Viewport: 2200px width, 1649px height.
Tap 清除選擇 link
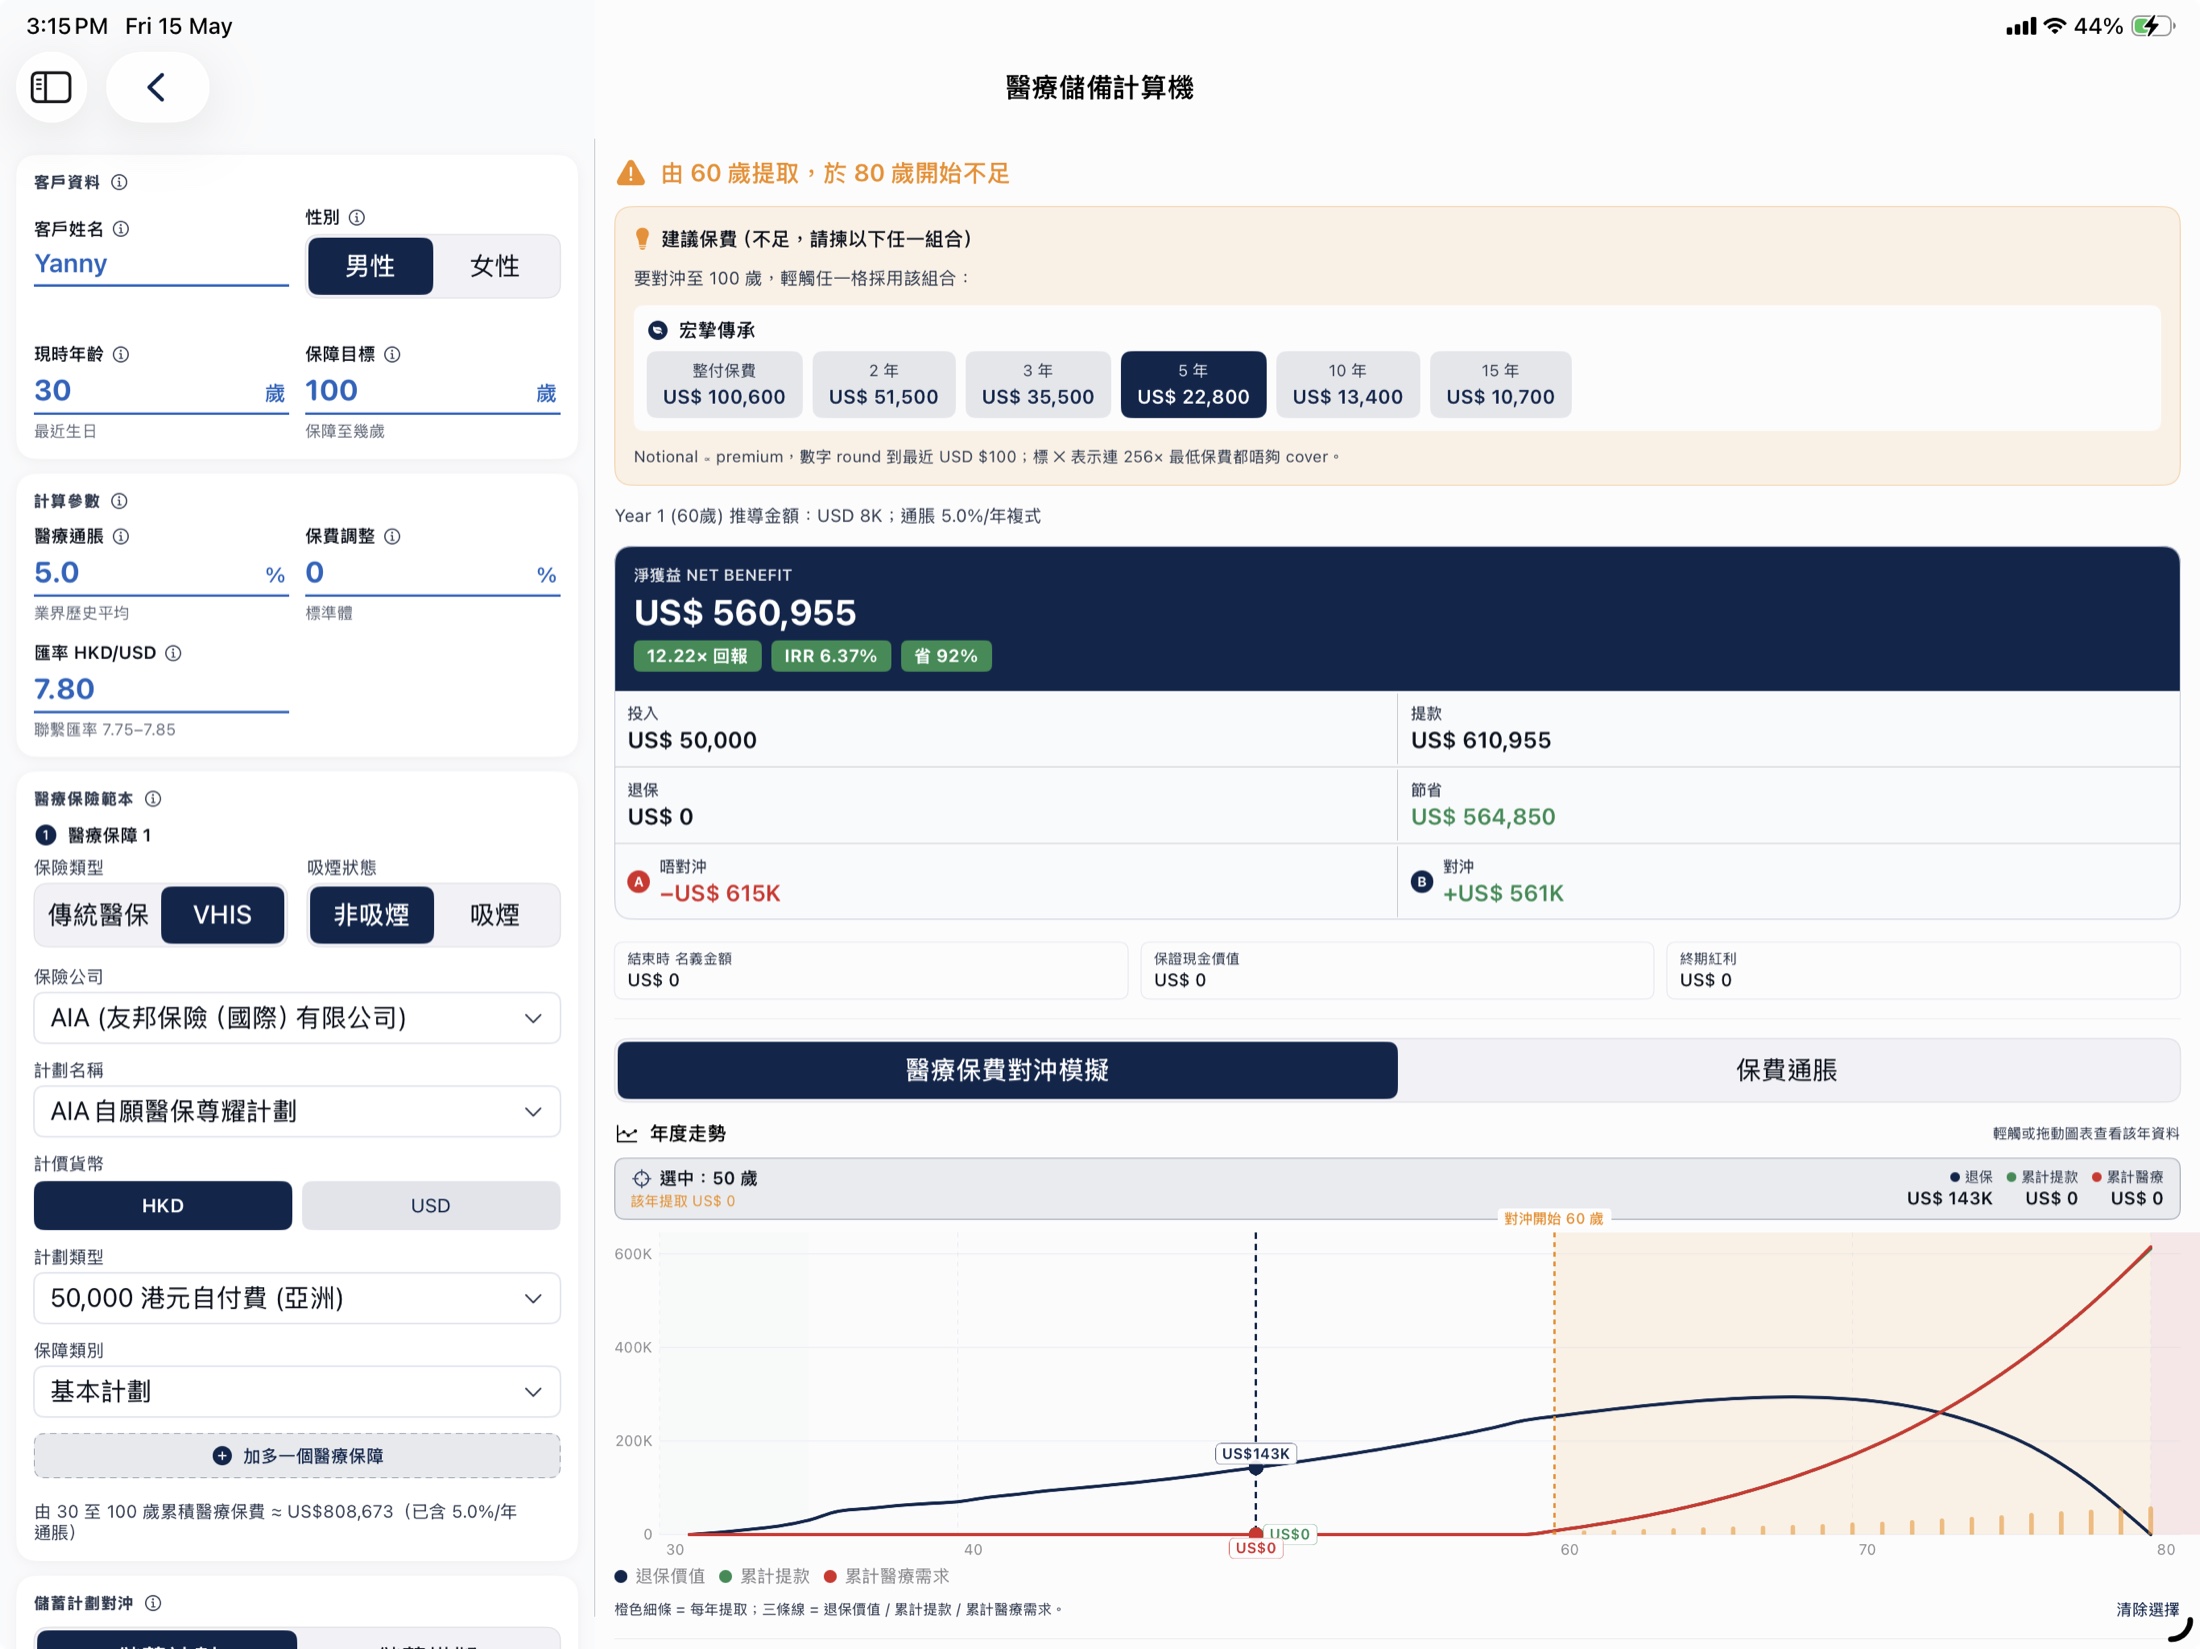click(2147, 1609)
